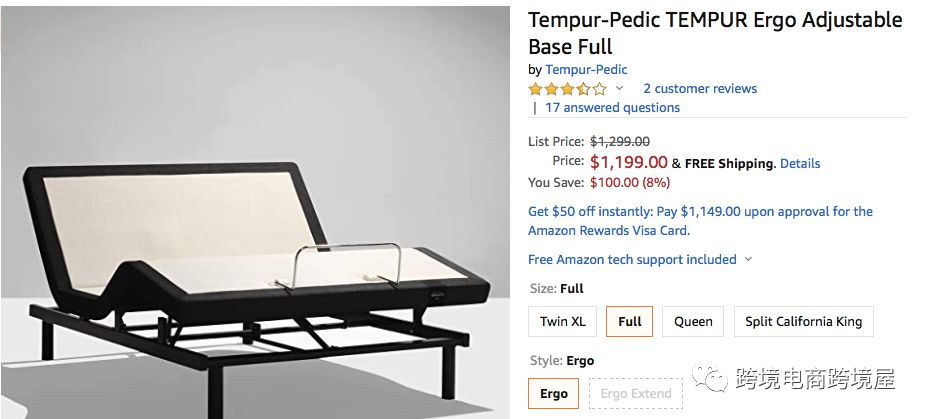Viewport: 925px width, 419px height.
Task: Click the Amazon Rewards Visa Card offer
Action: tap(700, 221)
